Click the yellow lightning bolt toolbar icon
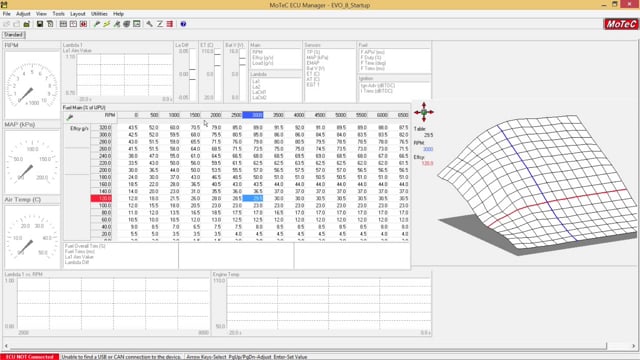640x360 pixels. pos(107,24)
